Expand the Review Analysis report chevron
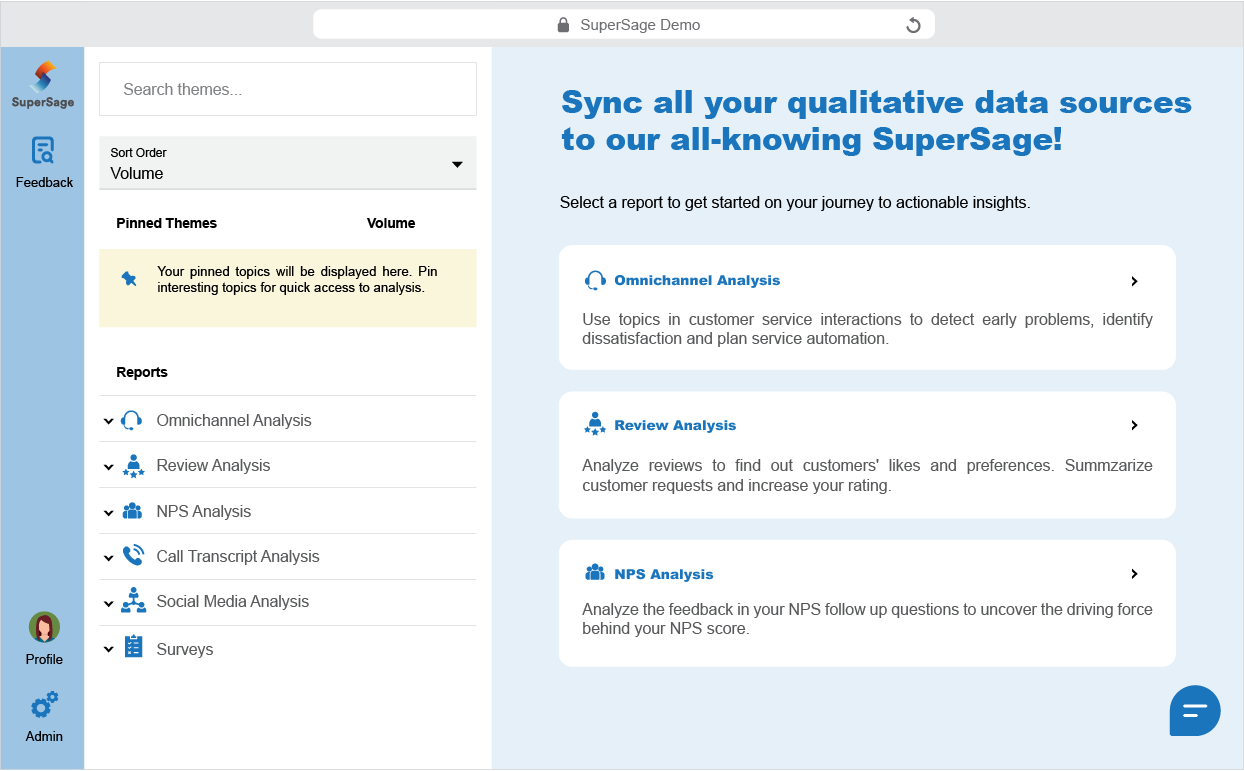The width and height of the screenshot is (1244, 771). 108,467
